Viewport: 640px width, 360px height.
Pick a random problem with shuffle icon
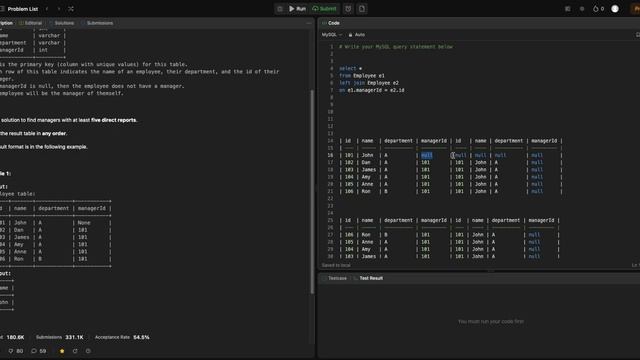(x=71, y=9)
